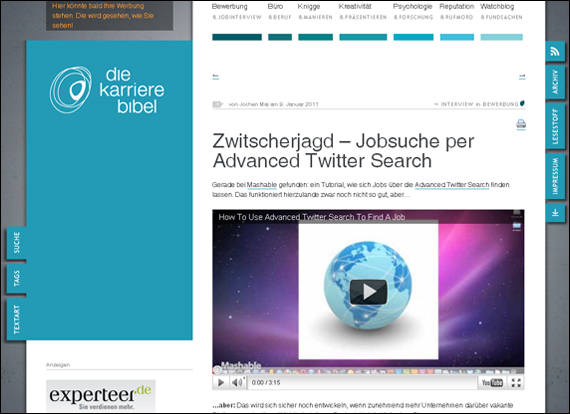The height and width of the screenshot is (414, 570).
Task: Click the color bar under Kreativität
Action: [363, 37]
